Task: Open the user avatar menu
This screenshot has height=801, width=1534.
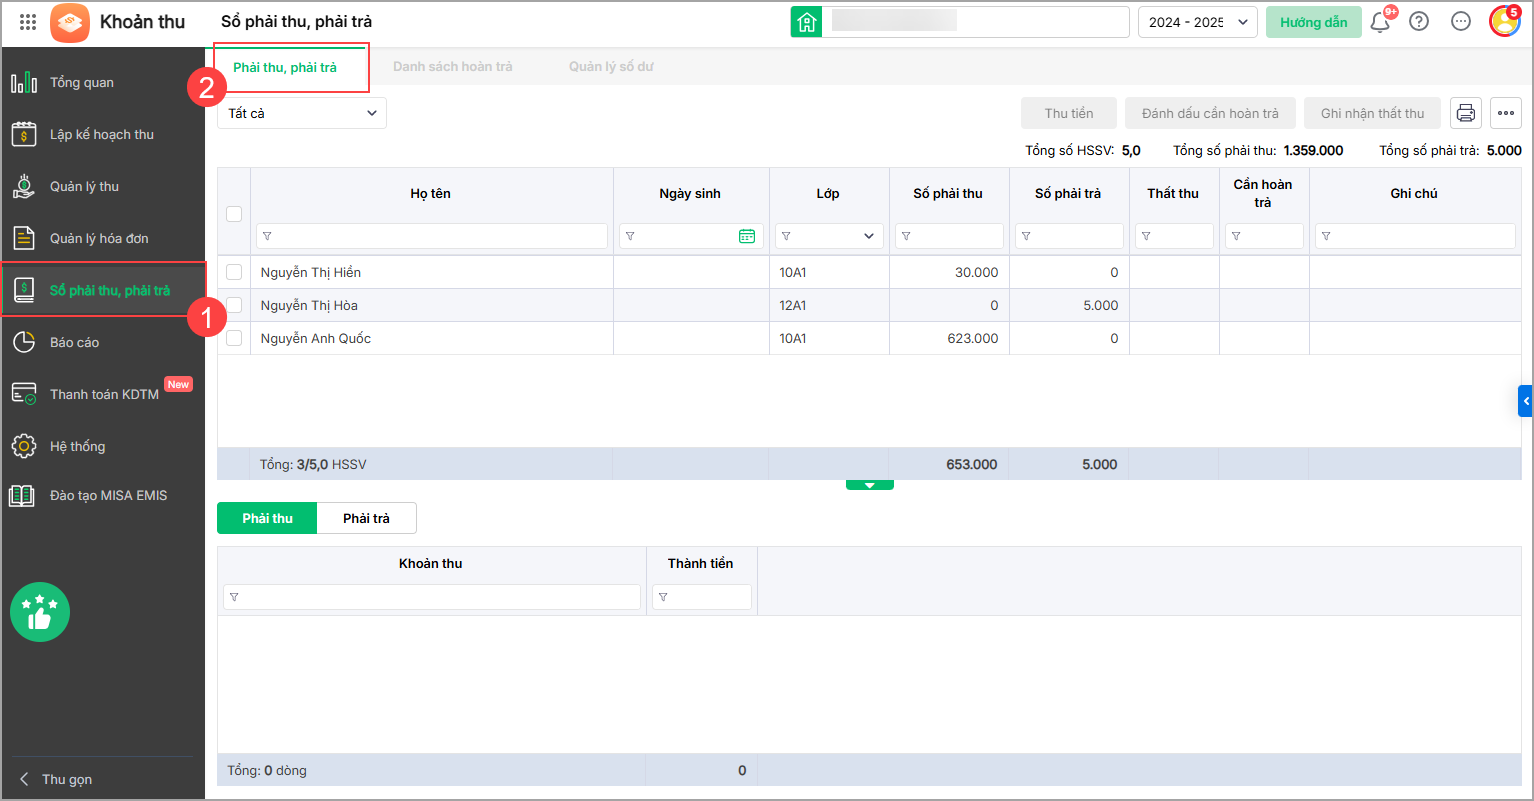Action: [1504, 22]
